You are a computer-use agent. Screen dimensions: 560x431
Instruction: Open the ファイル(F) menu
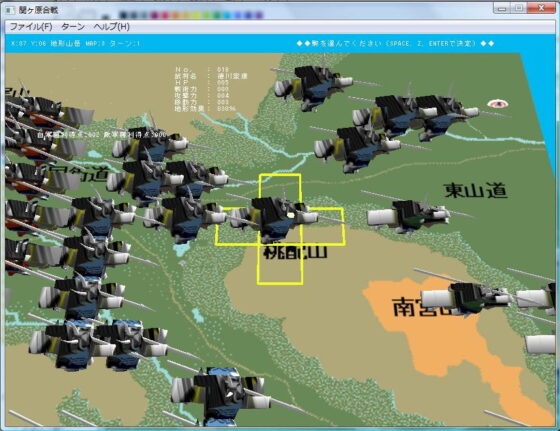(x=31, y=27)
